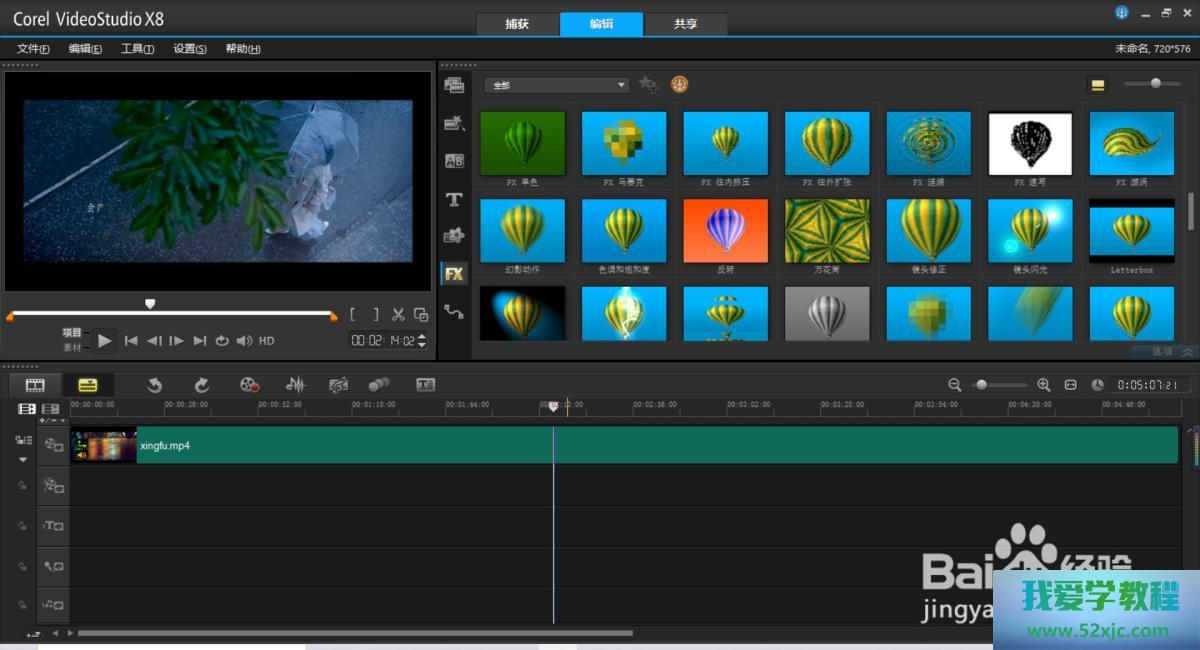The width and height of the screenshot is (1200, 650).
Task: Select the FX filter library icon
Action: [x=454, y=273]
